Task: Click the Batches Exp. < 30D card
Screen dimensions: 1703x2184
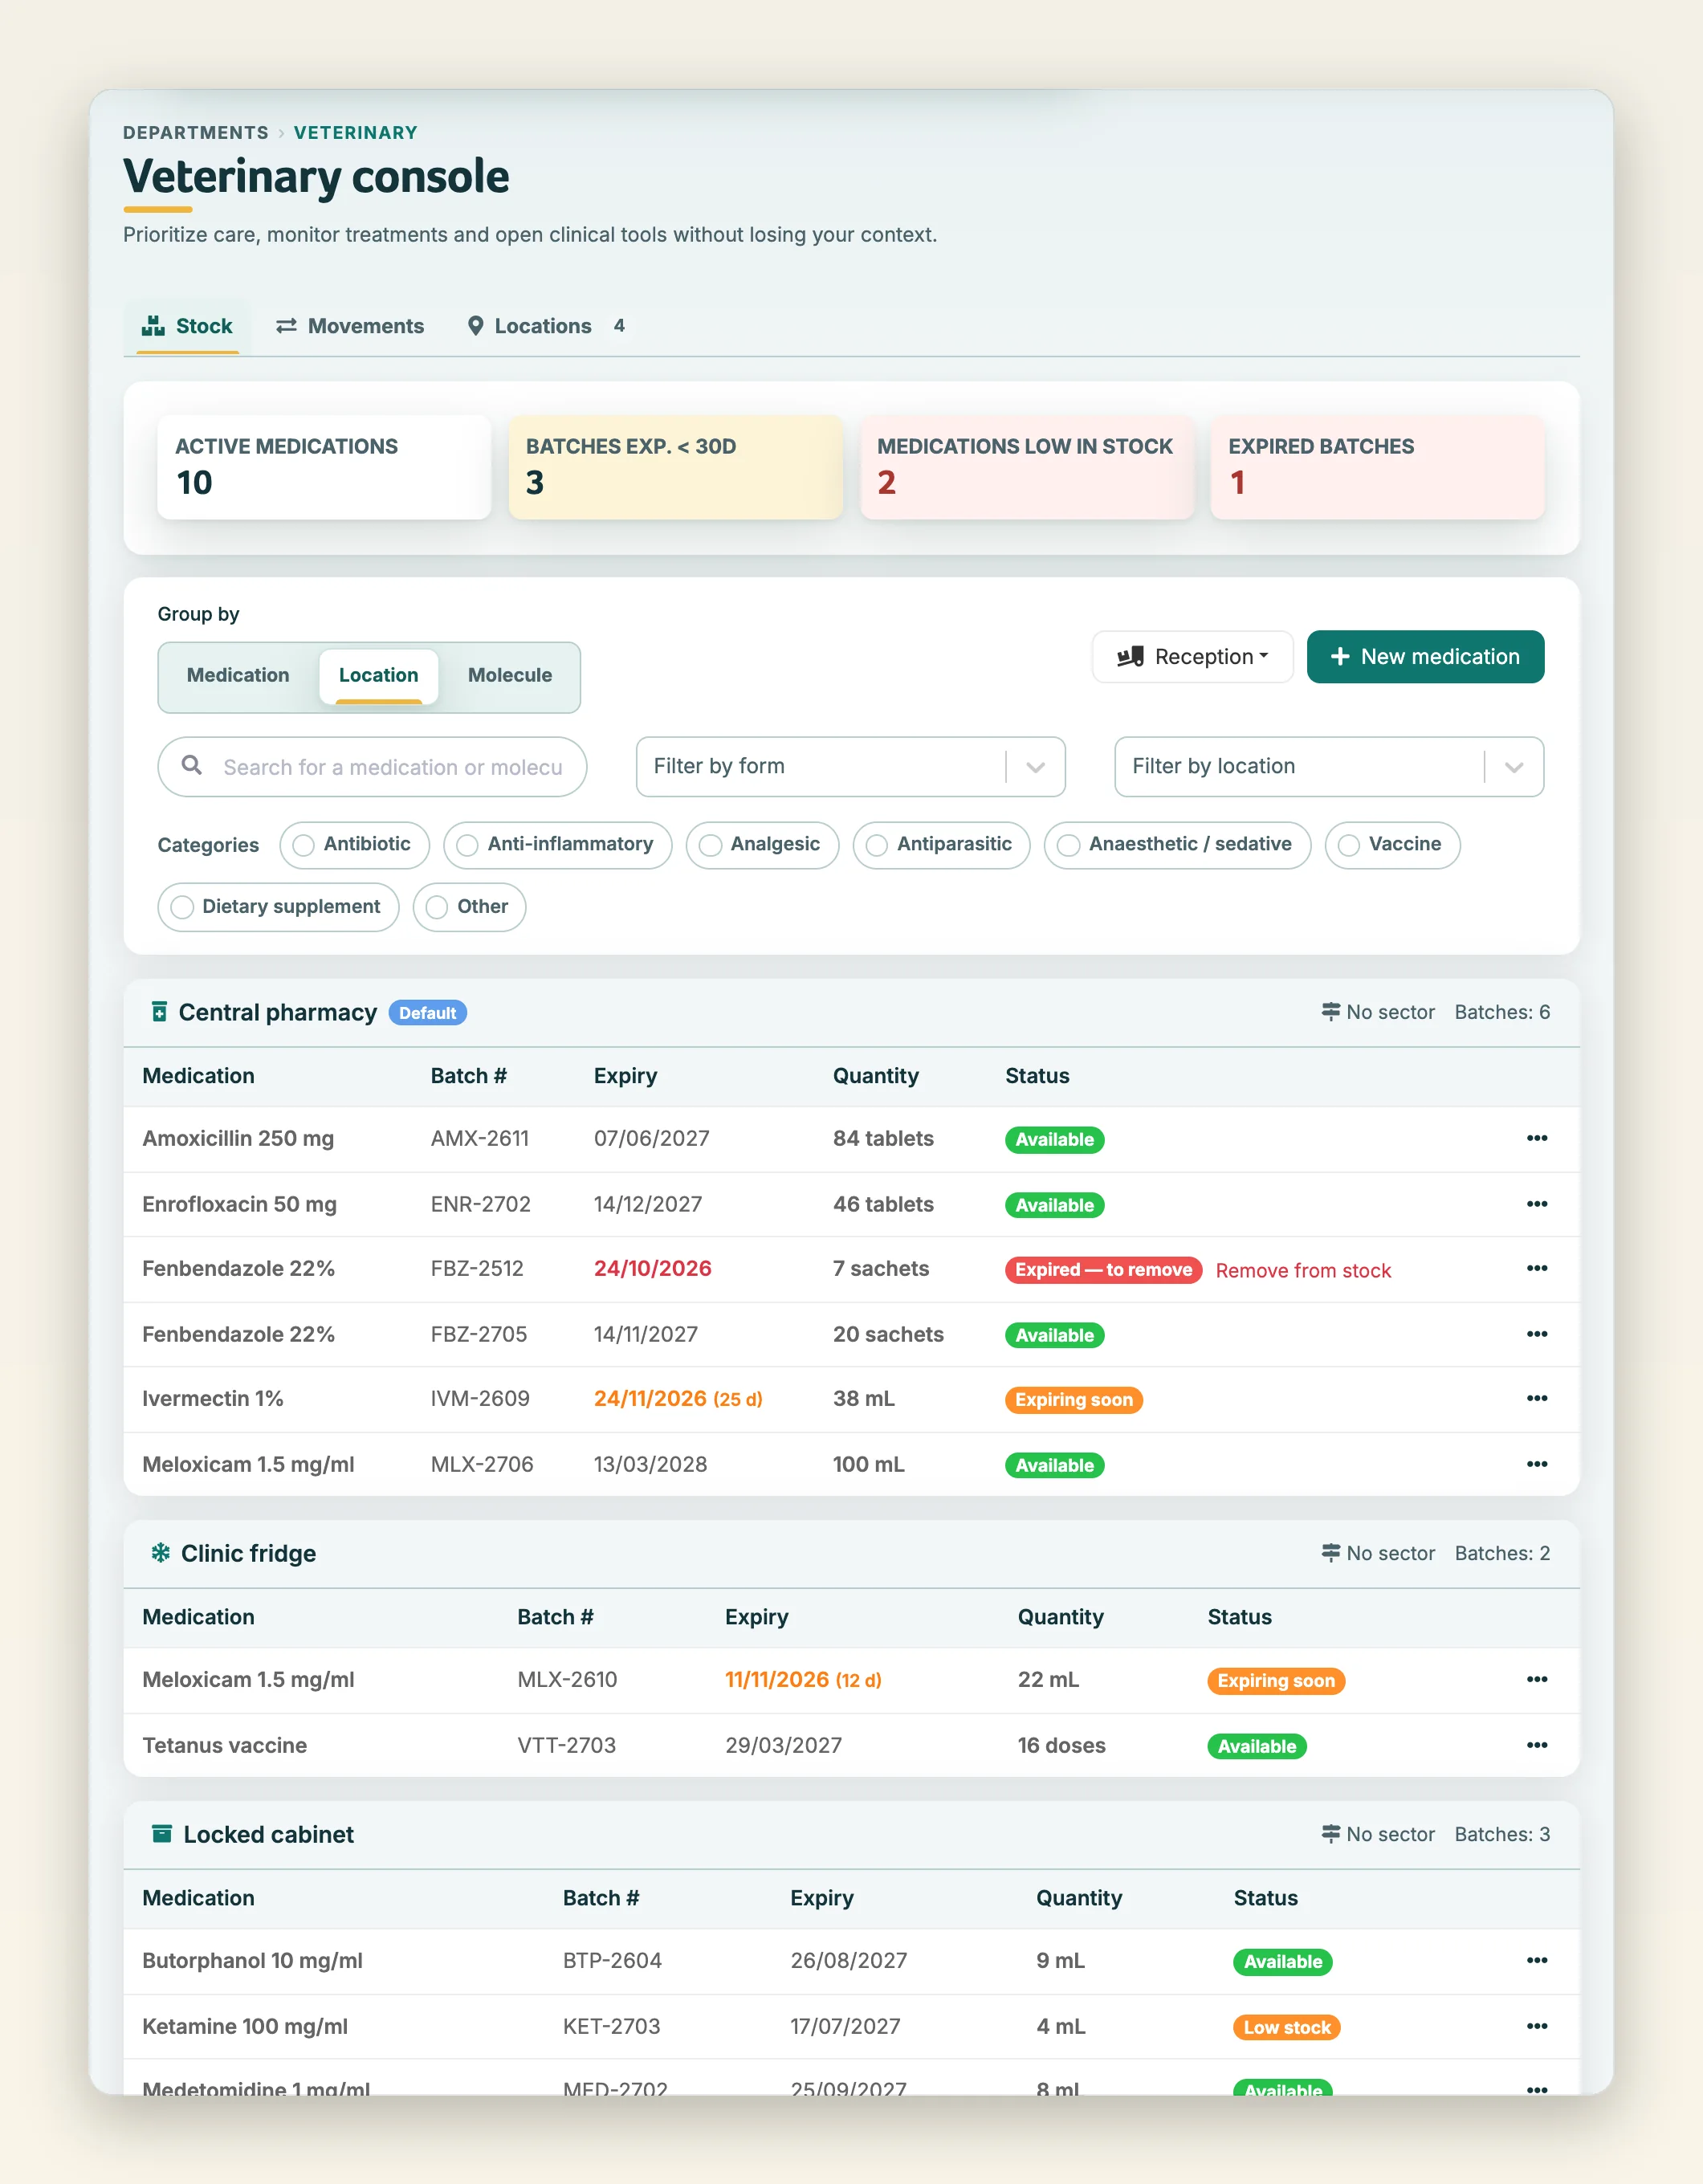Action: tap(675, 467)
